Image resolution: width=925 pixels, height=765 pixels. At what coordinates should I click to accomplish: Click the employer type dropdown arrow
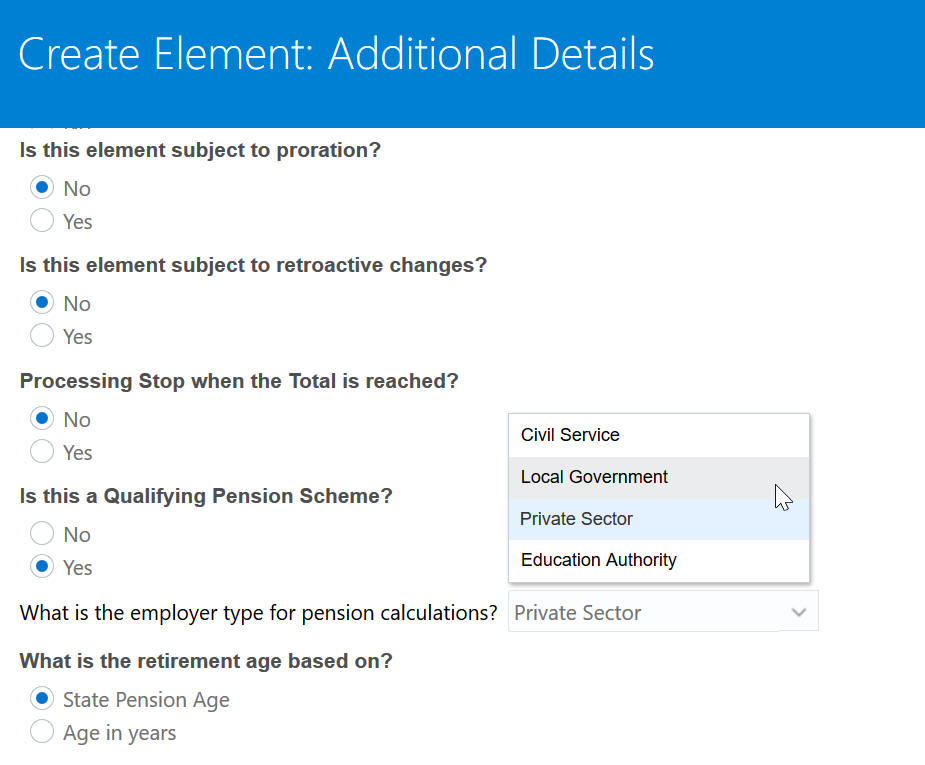point(798,612)
